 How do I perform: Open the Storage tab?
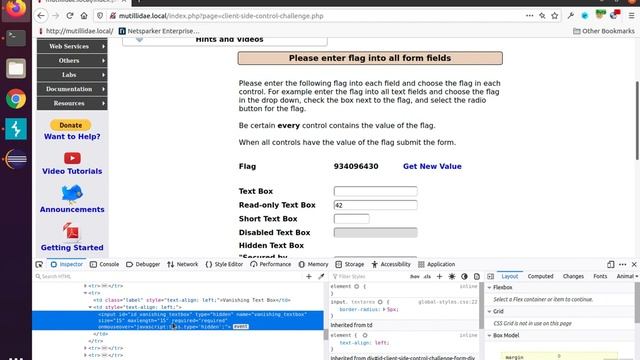tap(349, 264)
